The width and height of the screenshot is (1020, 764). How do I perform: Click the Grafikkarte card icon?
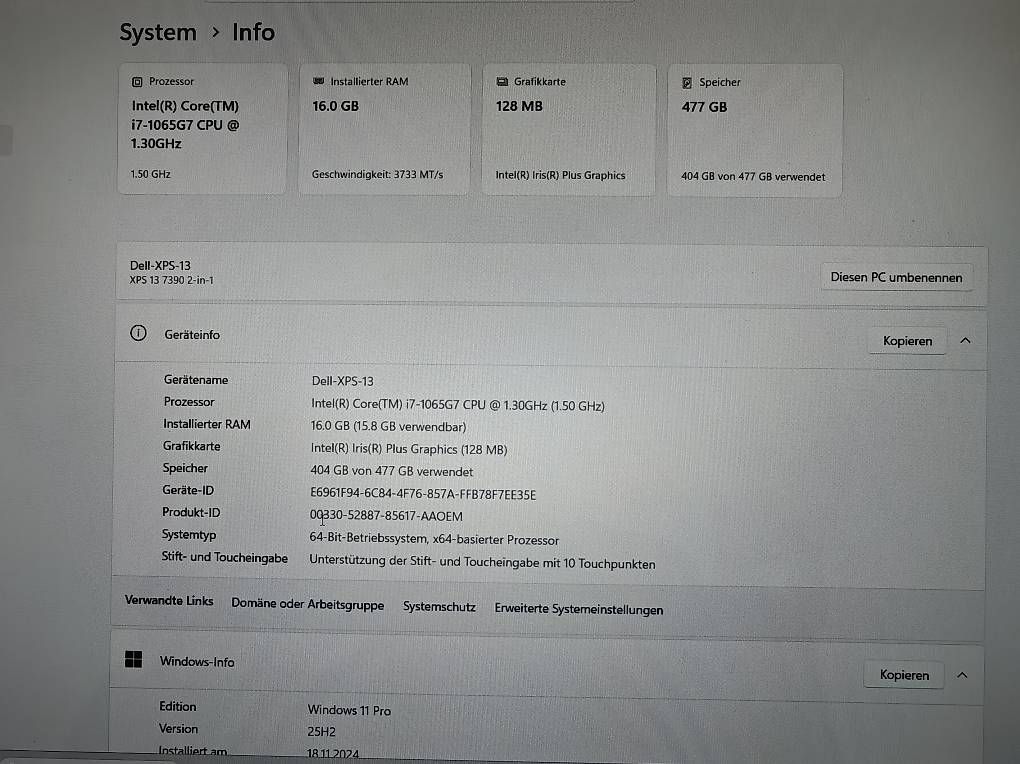(502, 82)
